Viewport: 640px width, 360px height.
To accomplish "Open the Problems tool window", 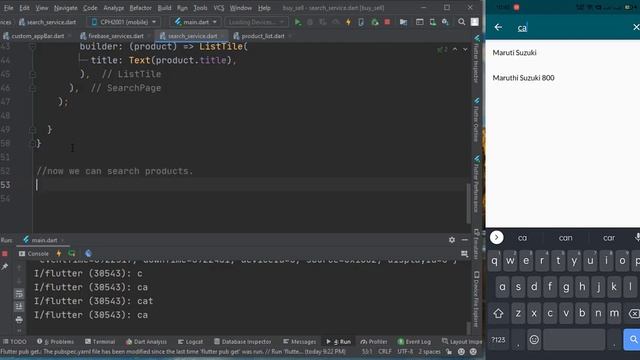I will (x=56, y=342).
